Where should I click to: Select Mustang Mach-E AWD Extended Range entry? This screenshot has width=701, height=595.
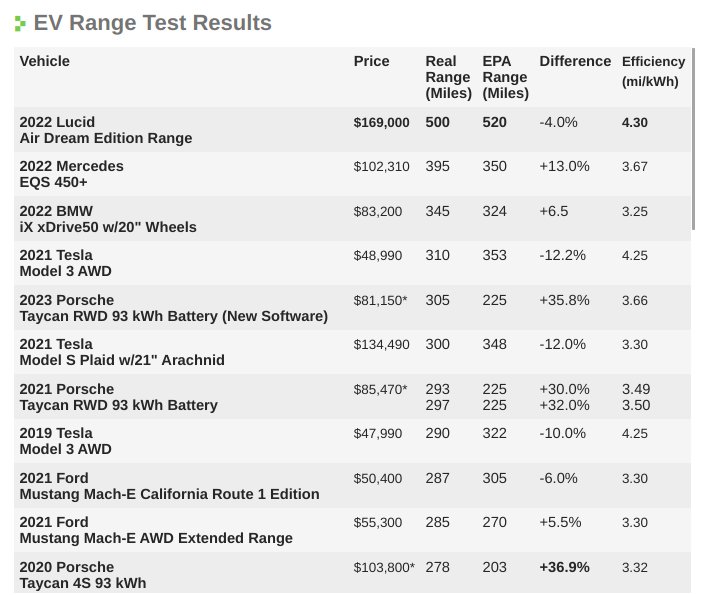156,538
